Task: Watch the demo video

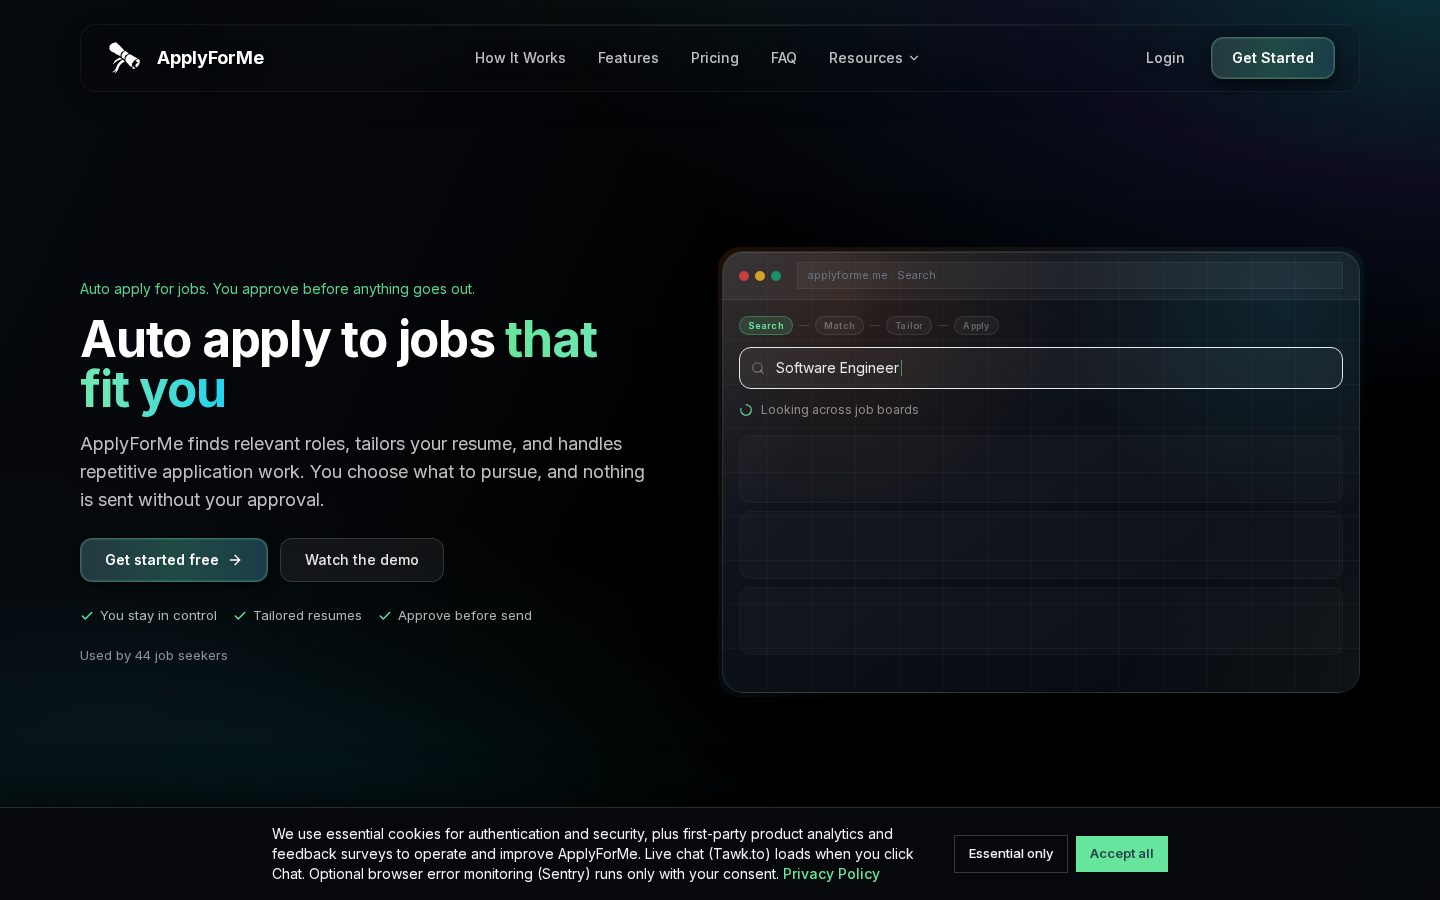Action: 362,560
